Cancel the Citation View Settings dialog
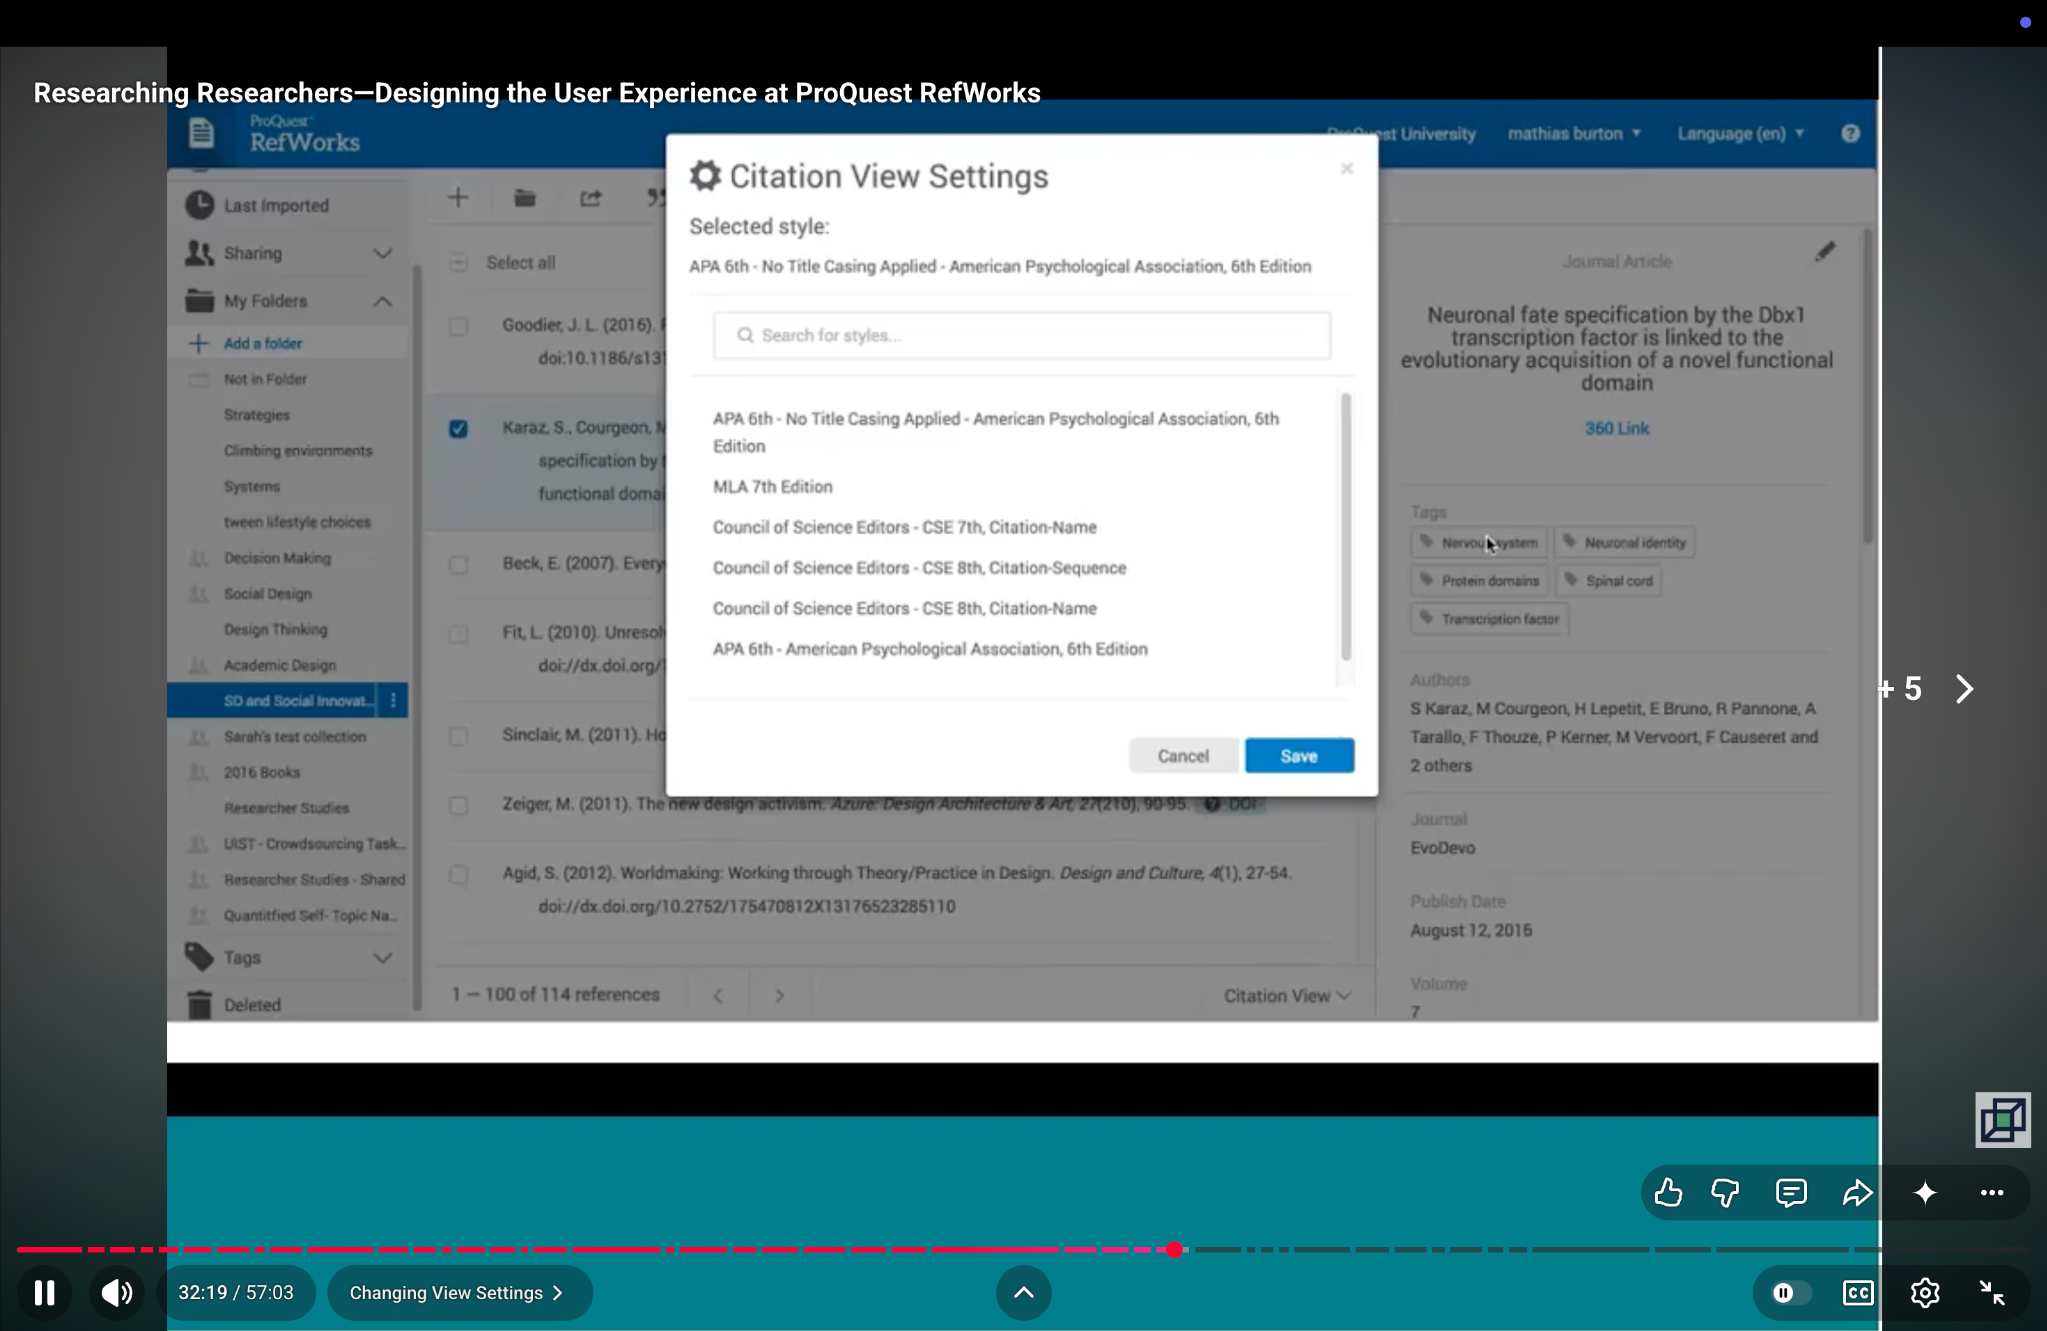Image resolution: width=2047 pixels, height=1331 pixels. click(x=1183, y=755)
